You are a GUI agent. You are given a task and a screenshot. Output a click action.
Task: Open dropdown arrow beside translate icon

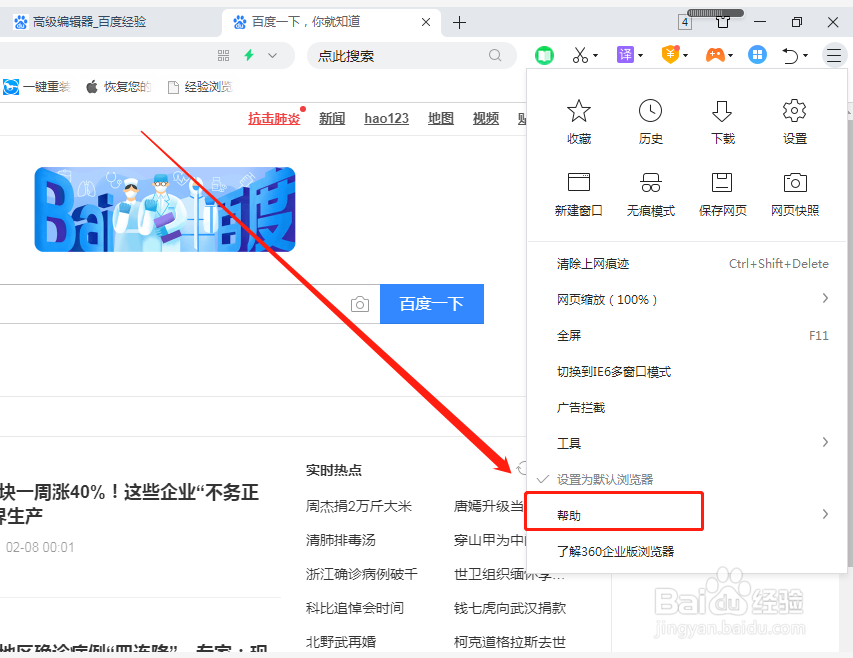click(x=641, y=55)
